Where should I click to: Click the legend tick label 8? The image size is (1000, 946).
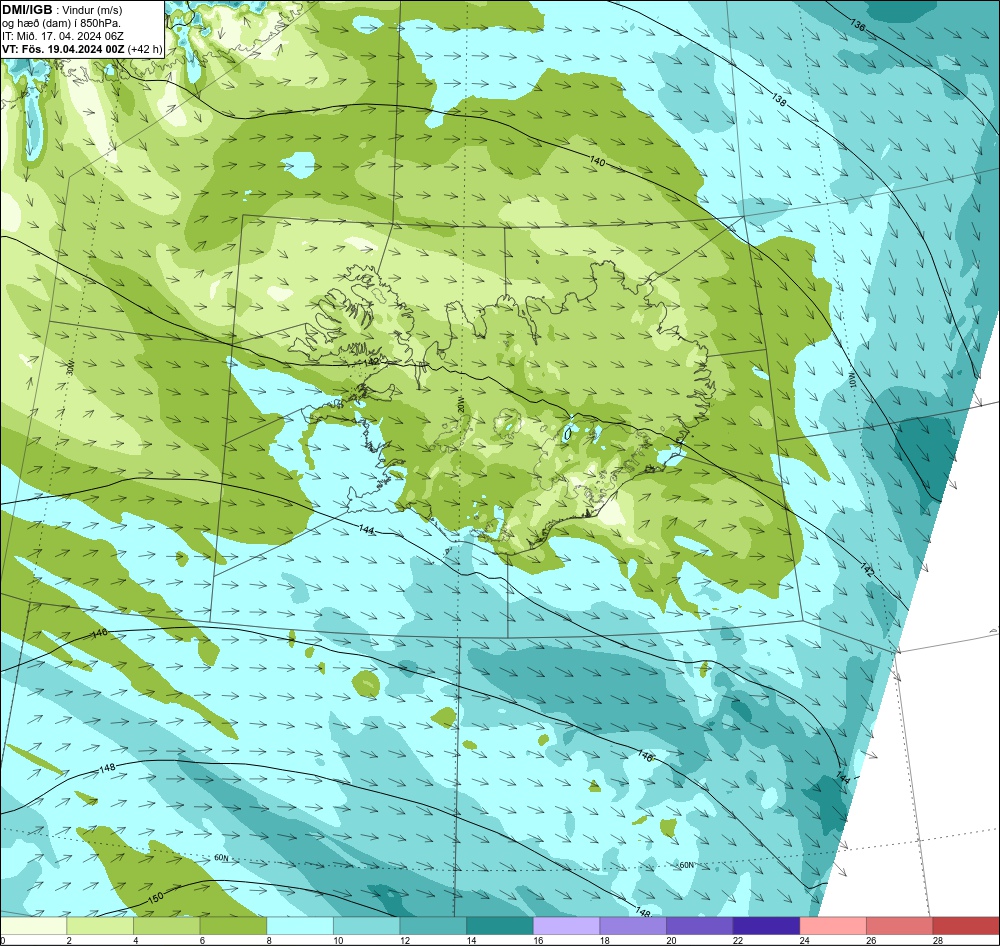pos(268,940)
